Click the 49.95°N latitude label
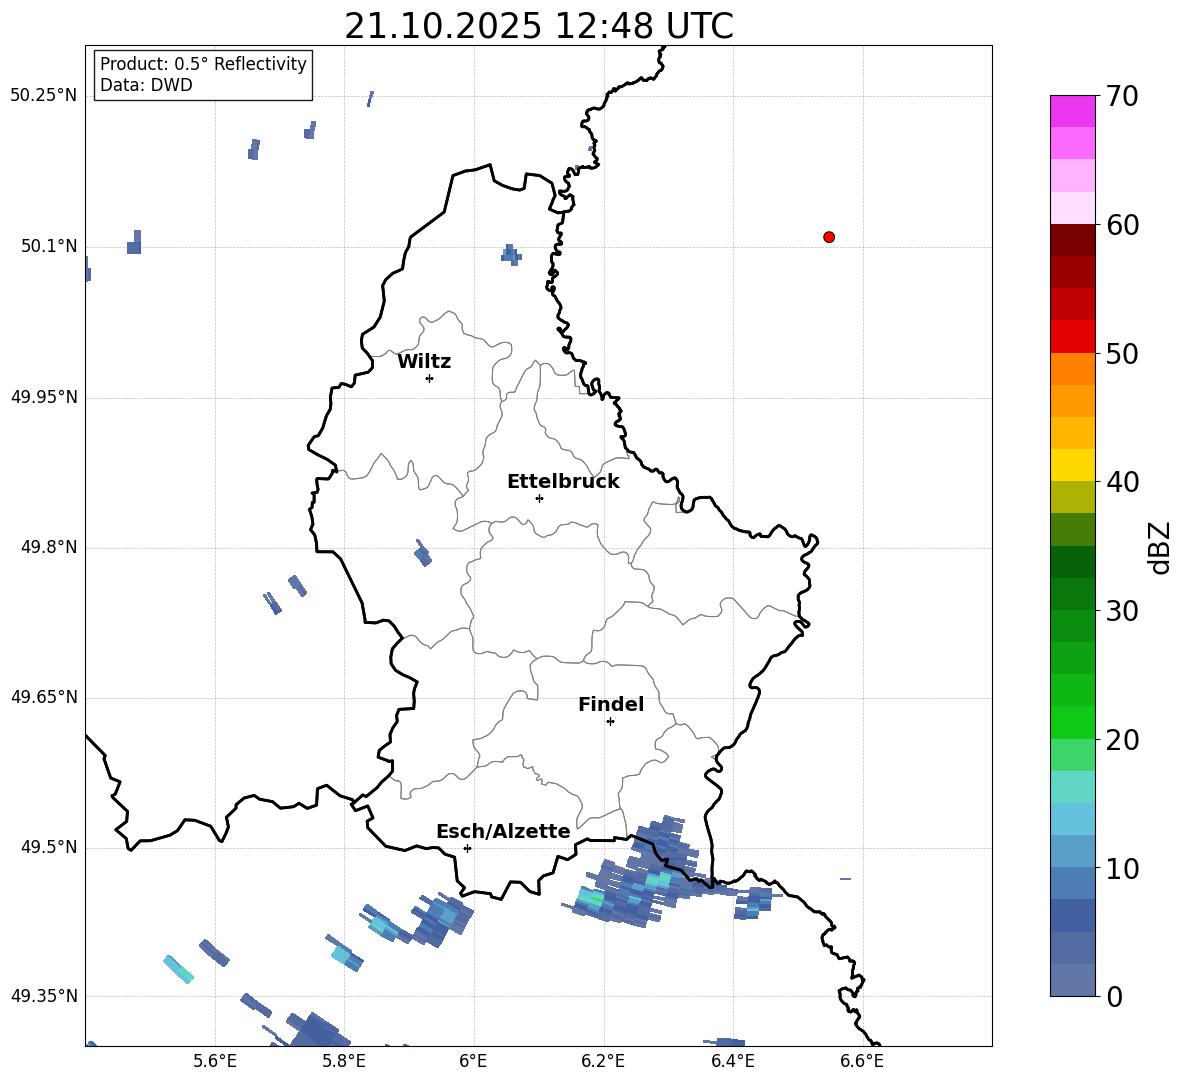1184x1081 pixels. (x=44, y=396)
